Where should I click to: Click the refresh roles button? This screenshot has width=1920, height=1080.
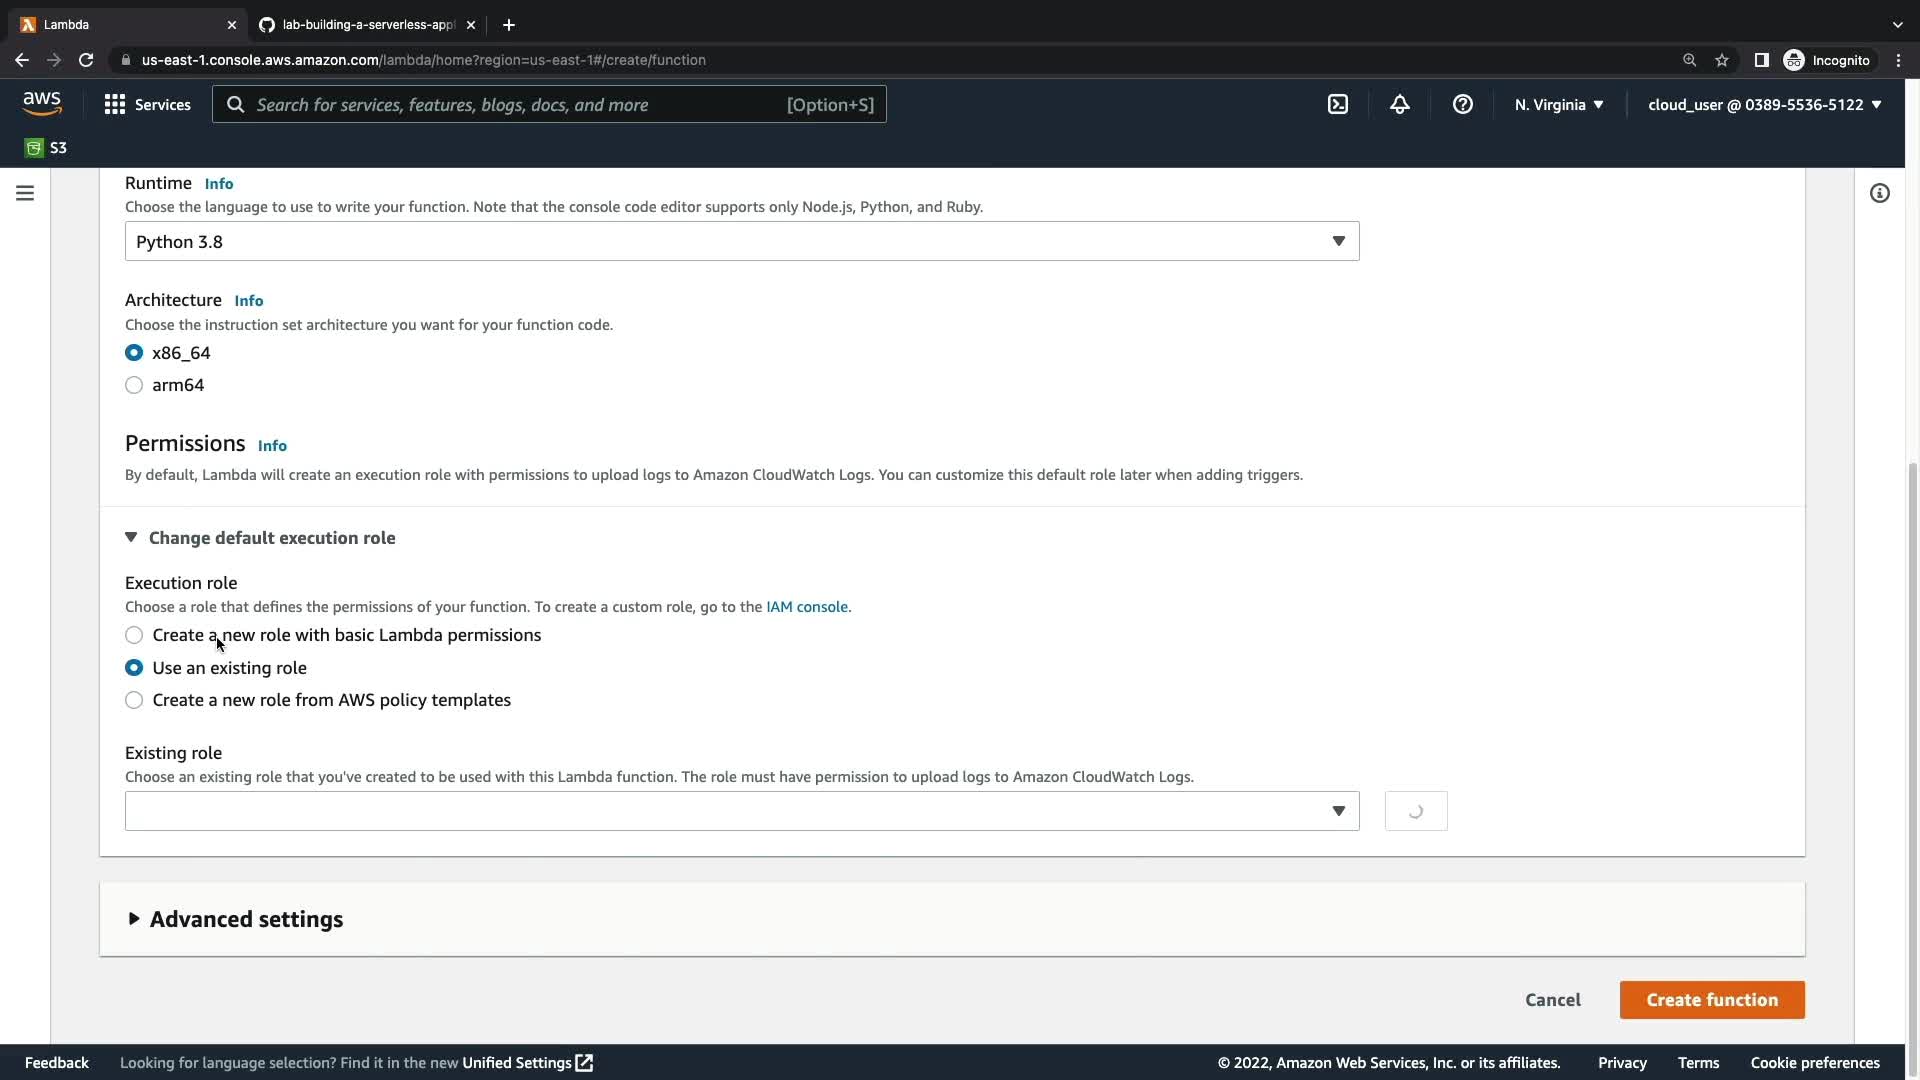1415,811
